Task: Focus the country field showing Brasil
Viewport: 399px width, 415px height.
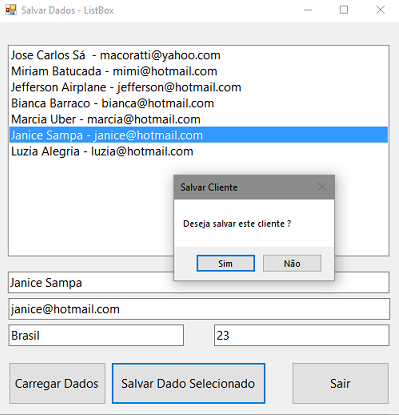Action: [x=96, y=335]
